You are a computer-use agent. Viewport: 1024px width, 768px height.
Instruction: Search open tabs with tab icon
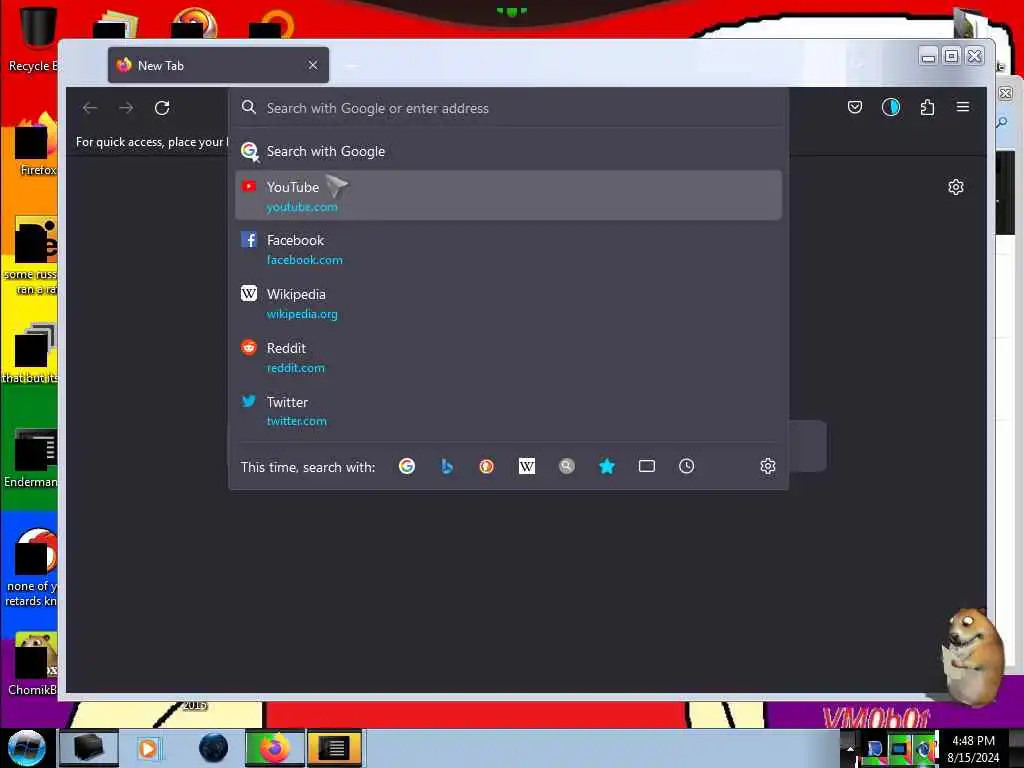647,466
